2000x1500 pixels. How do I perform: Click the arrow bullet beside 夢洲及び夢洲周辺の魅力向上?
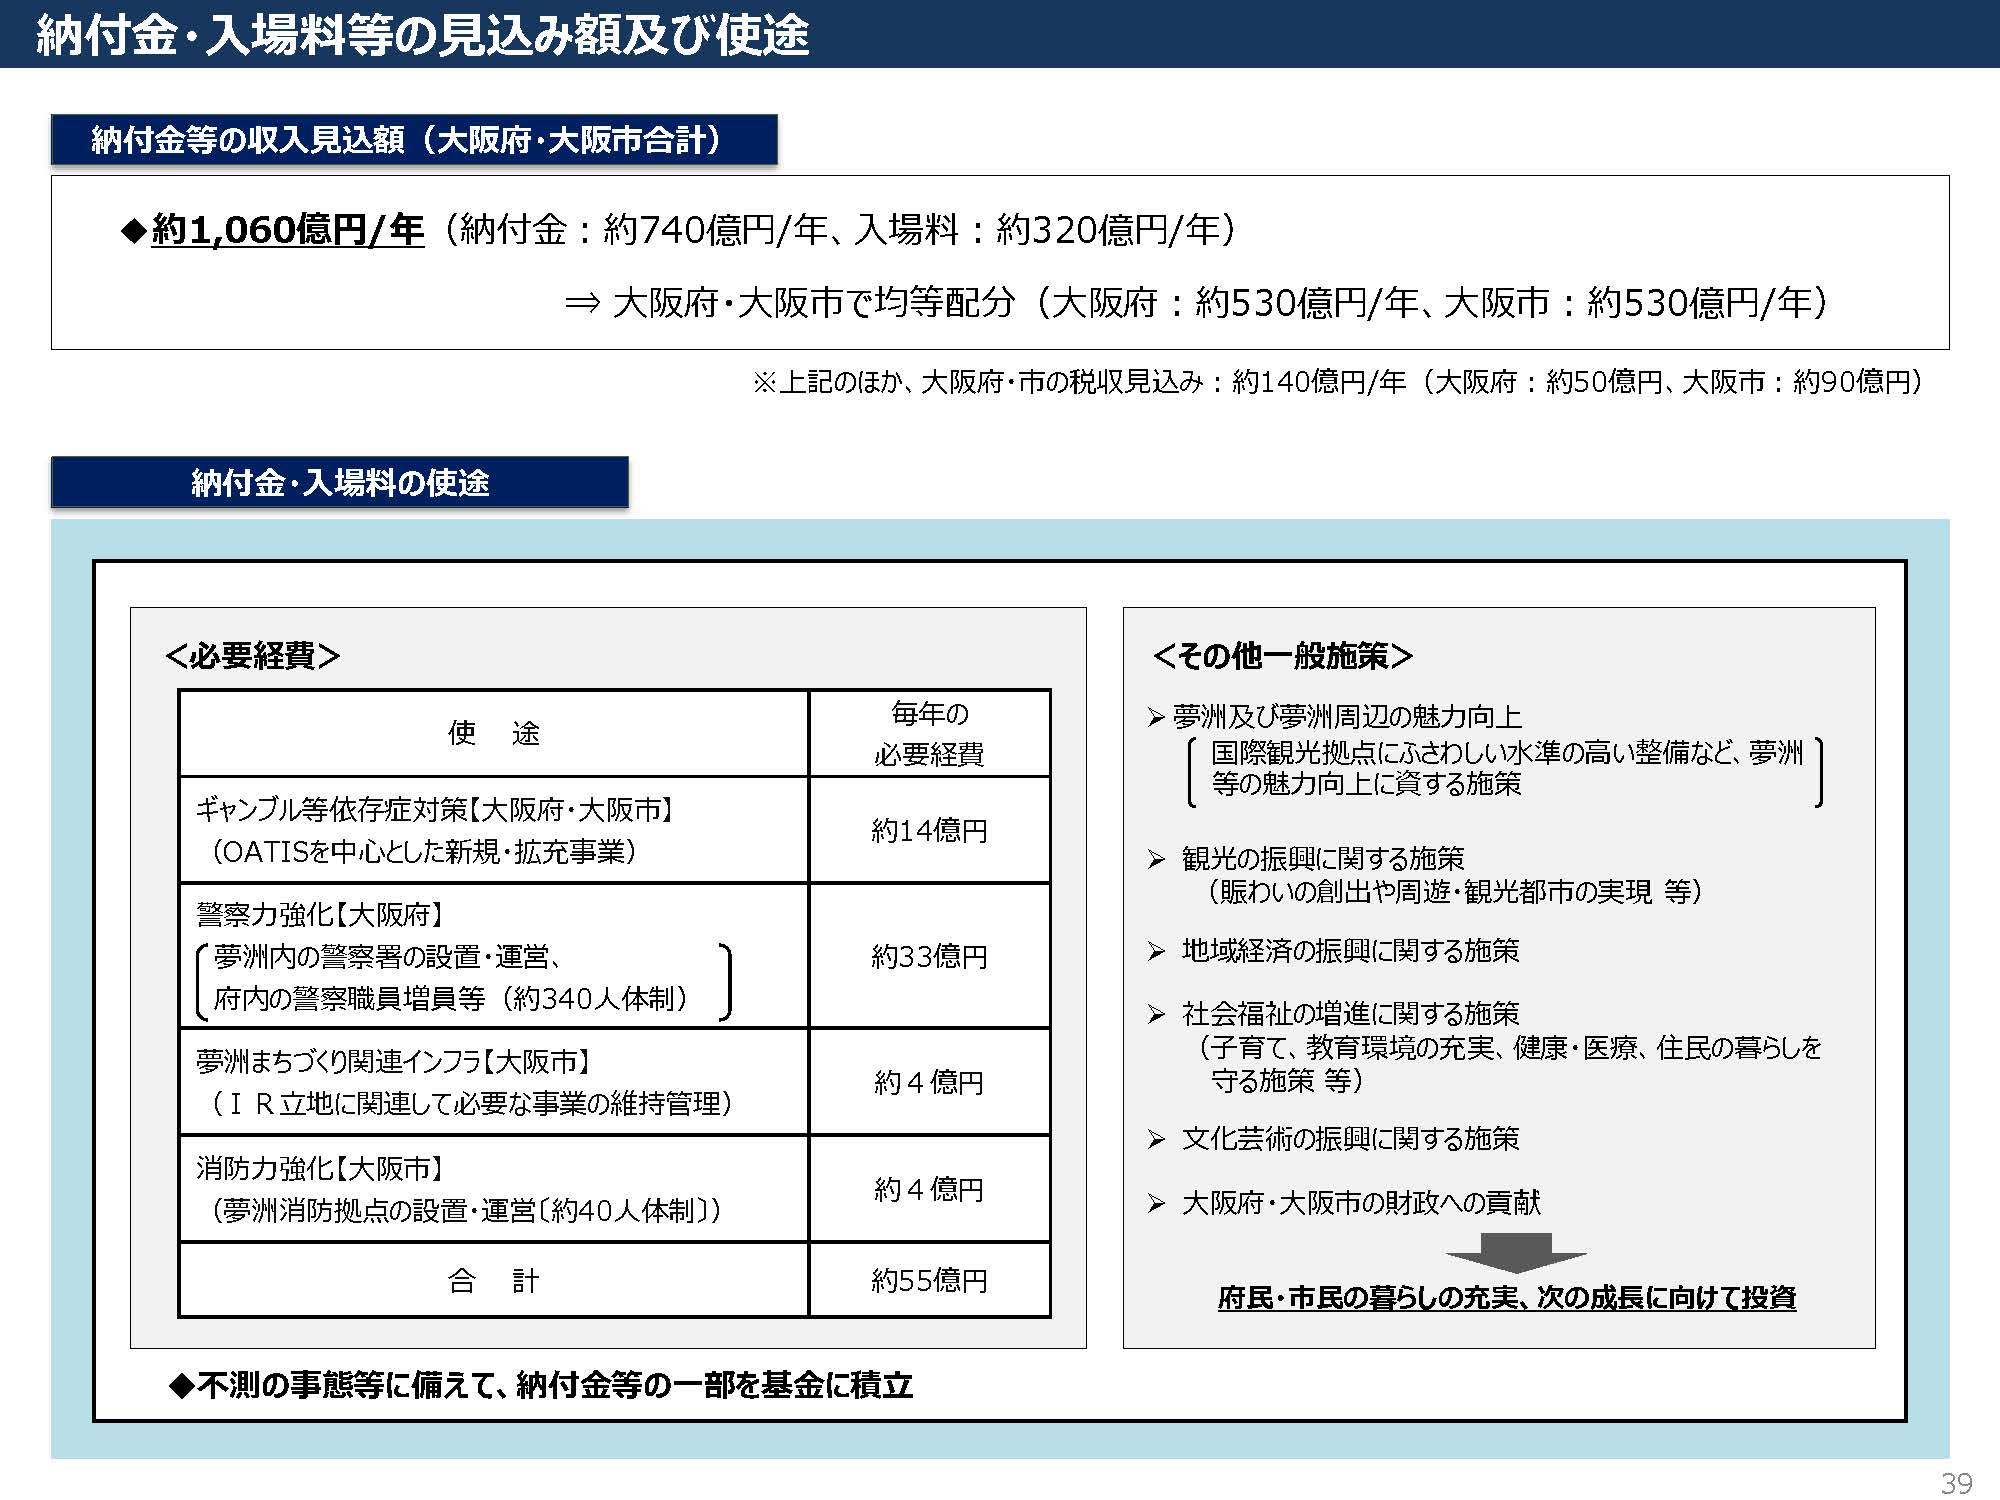coord(1157,717)
